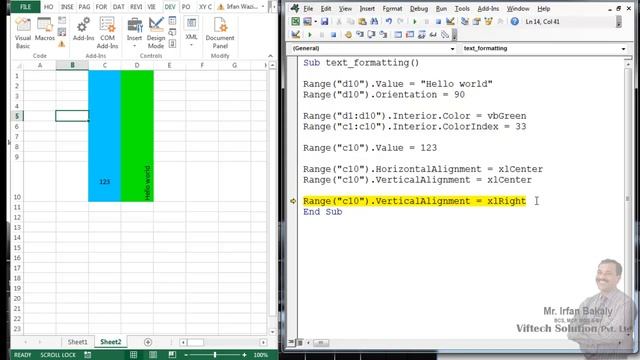Viewport: 640px width, 360px height.
Task: Open the Properties Window icon in VBA
Action: (476, 22)
